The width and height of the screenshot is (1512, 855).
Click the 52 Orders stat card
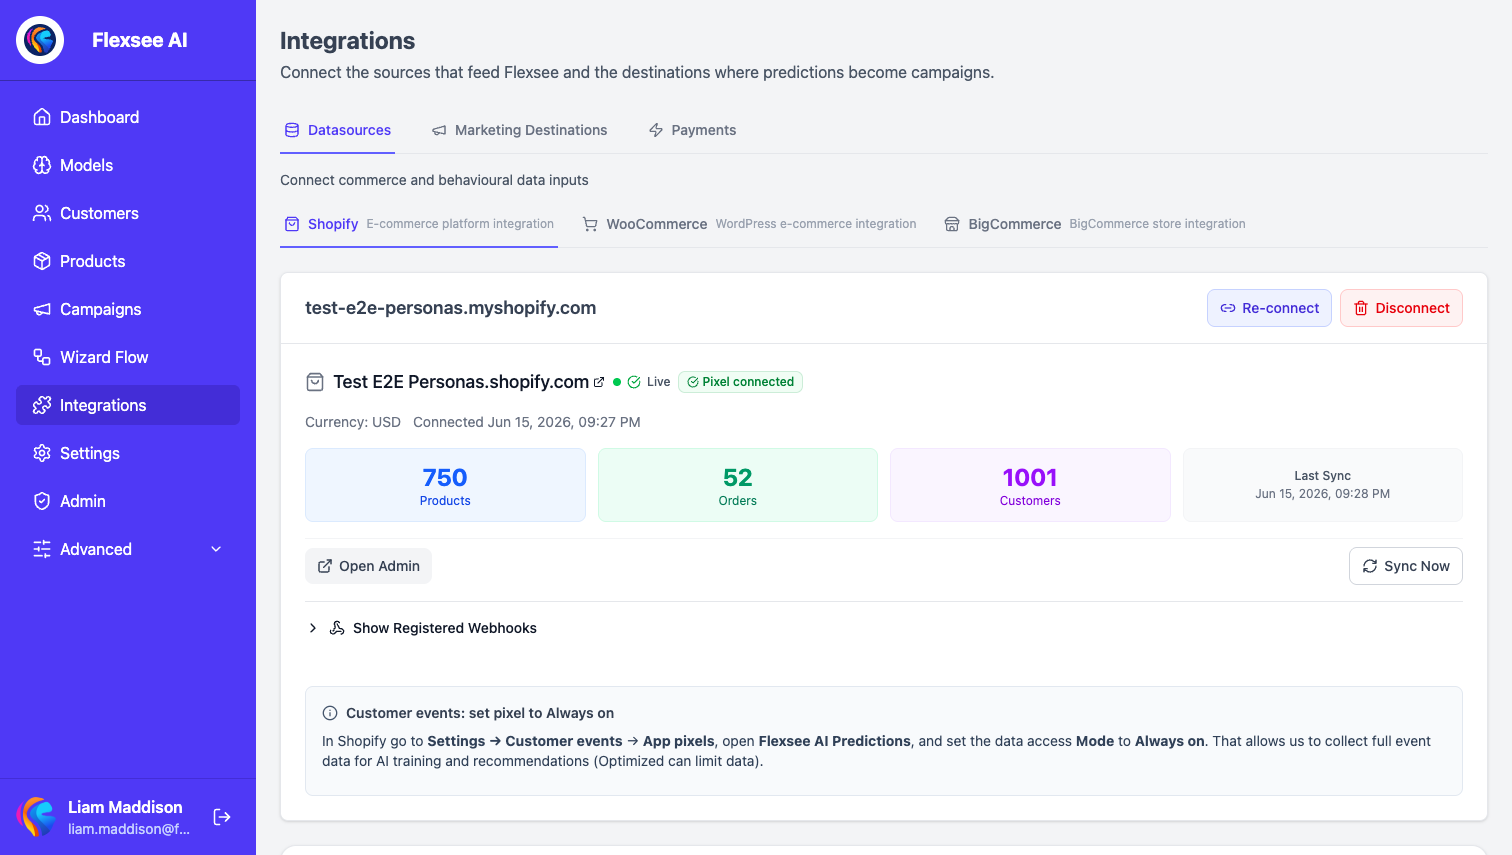[738, 485]
